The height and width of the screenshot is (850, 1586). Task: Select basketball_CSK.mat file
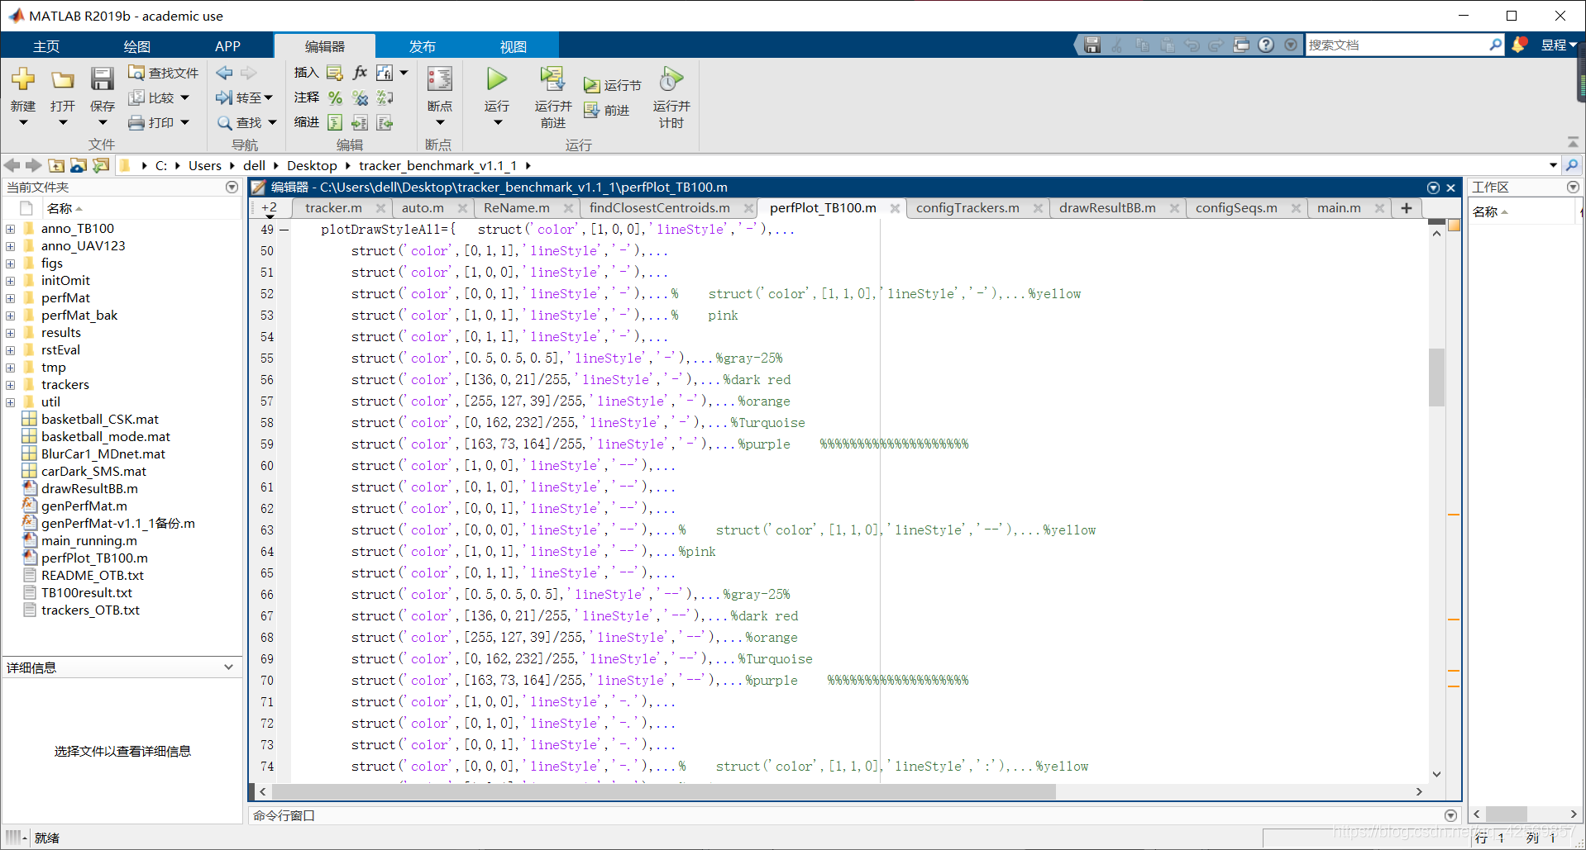tap(99, 420)
